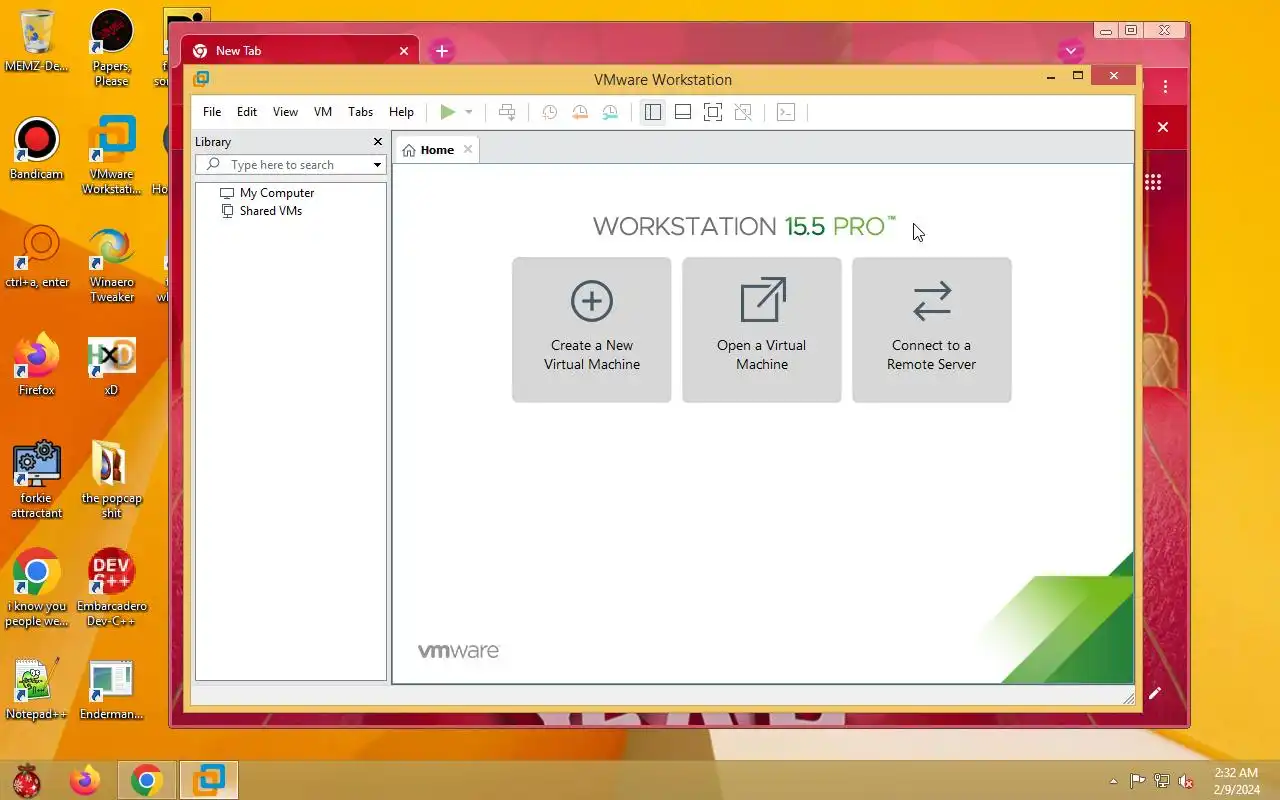Select the New Tab in Chrome window
1280x800 pixels.
[300, 51]
